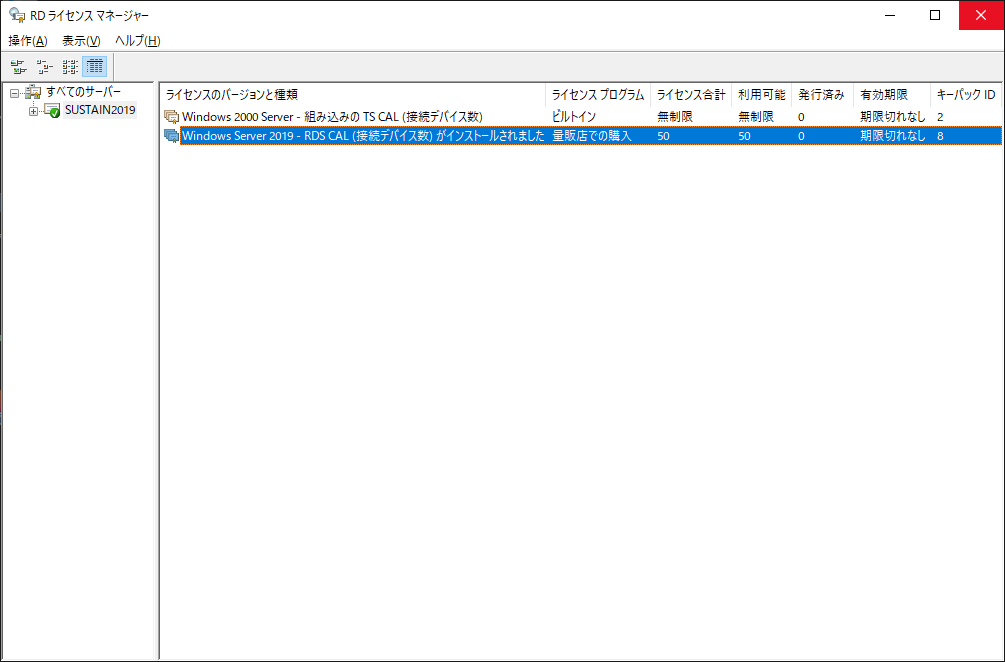
Task: Click issued count 0 in Windows 2000 row
Action: coord(801,117)
